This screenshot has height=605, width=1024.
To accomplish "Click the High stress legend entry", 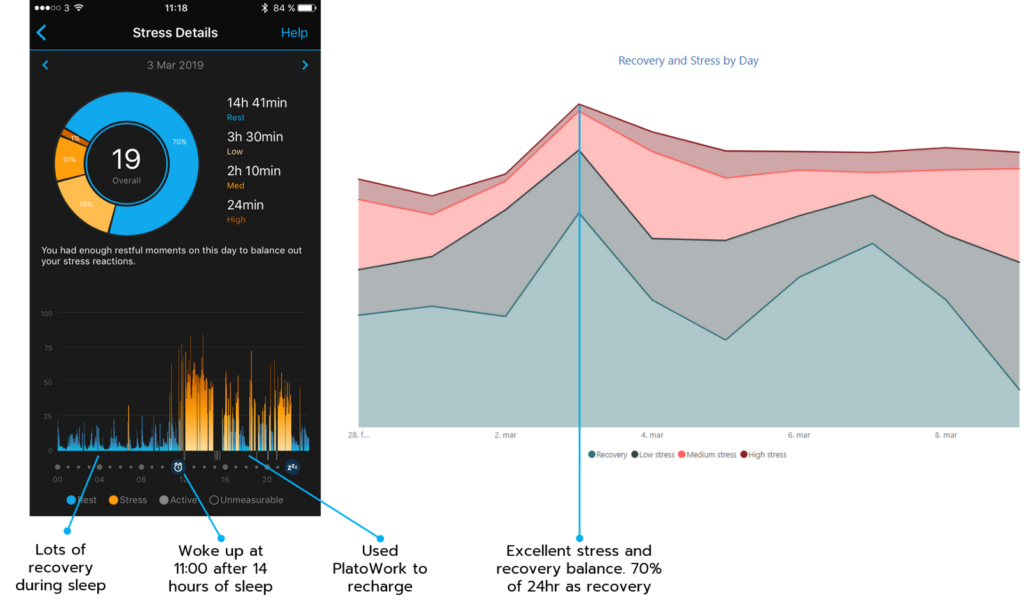I will pyautogui.click(x=763, y=455).
